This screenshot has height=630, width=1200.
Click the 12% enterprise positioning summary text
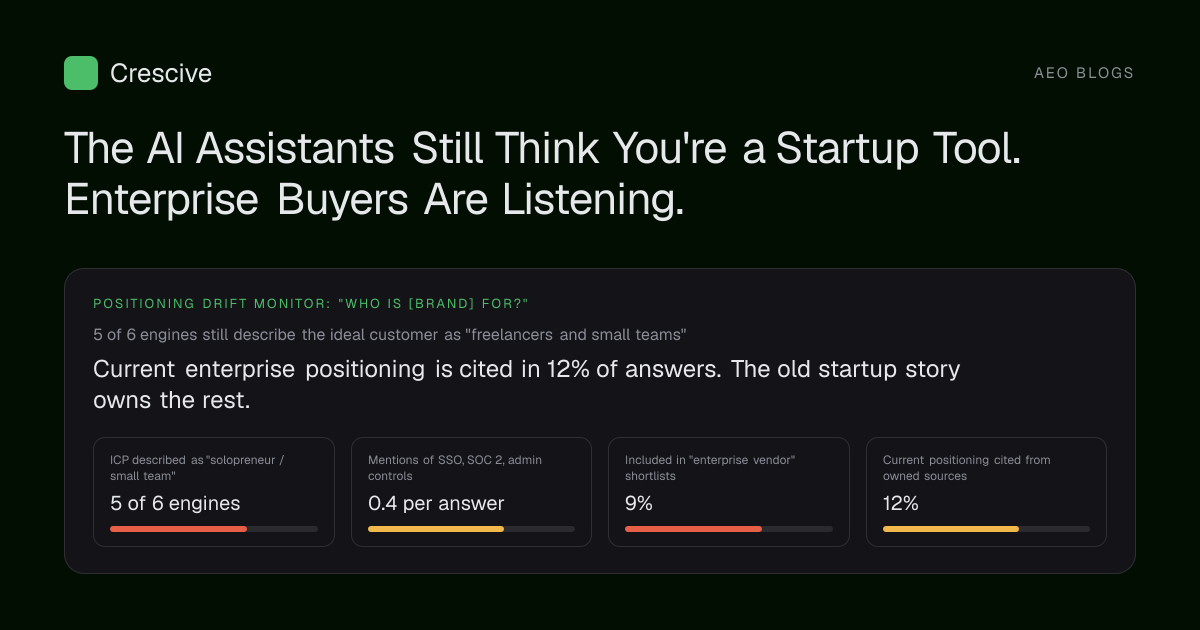pos(527,384)
